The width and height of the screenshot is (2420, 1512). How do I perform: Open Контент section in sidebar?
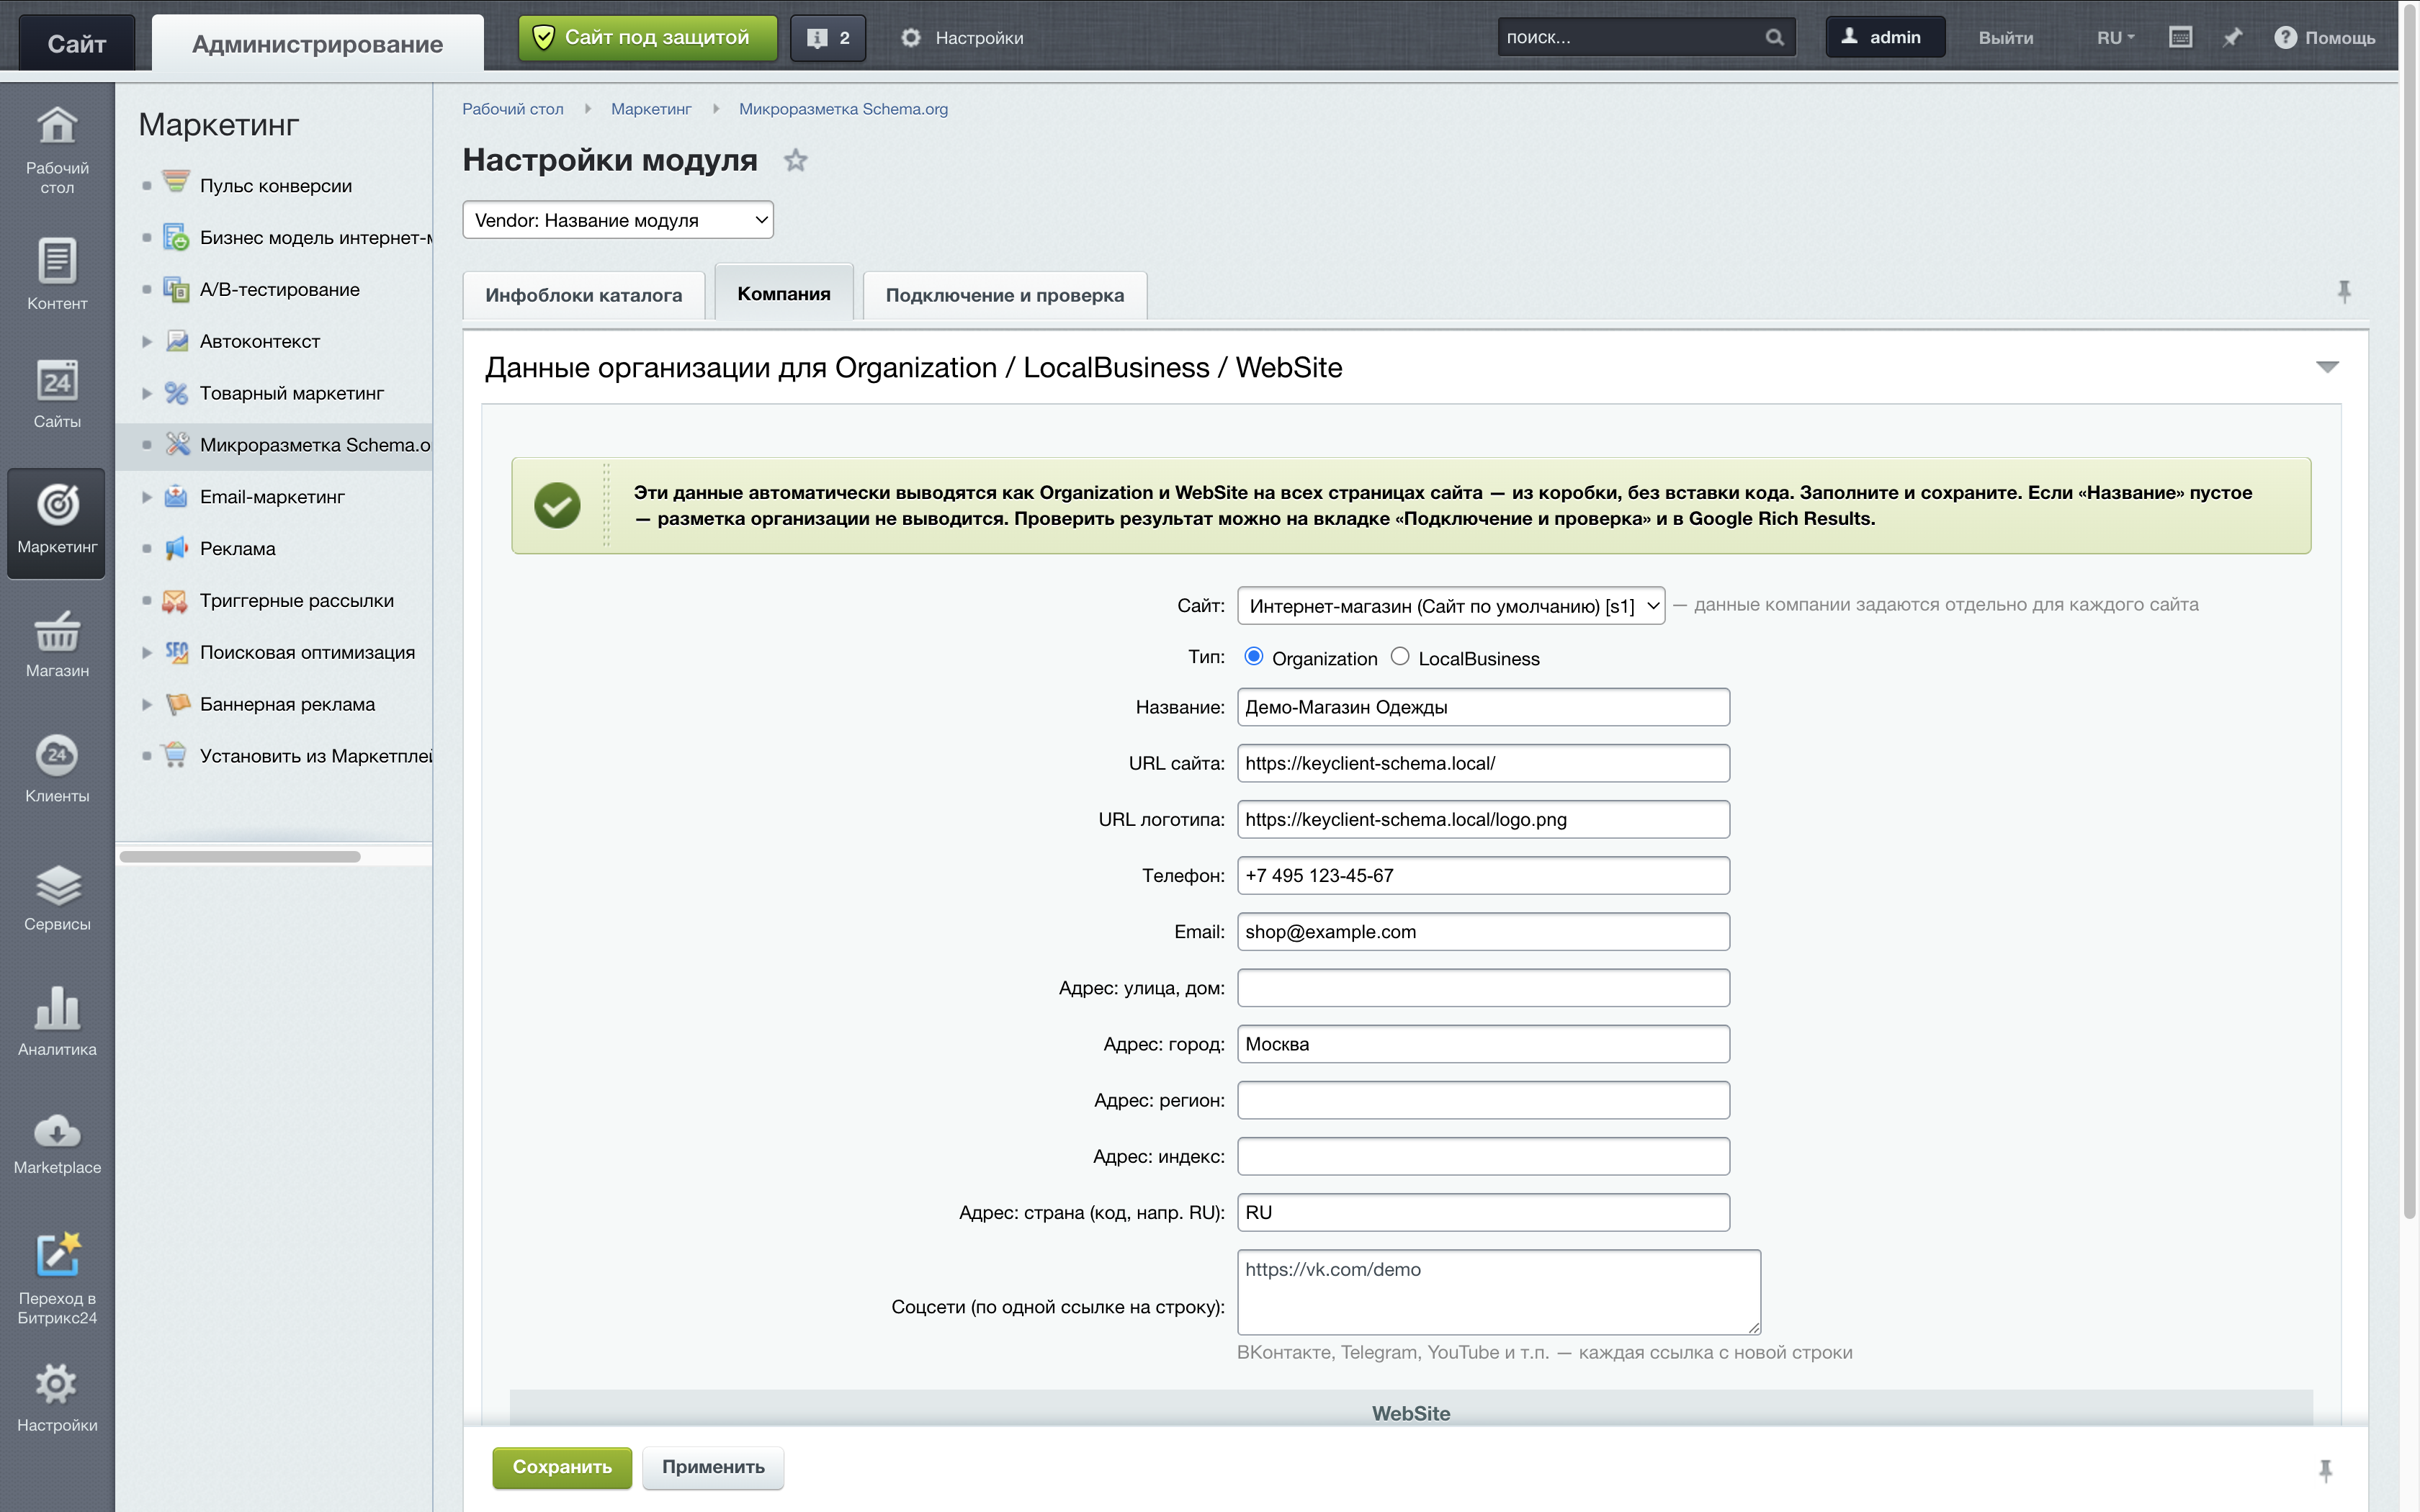[57, 273]
